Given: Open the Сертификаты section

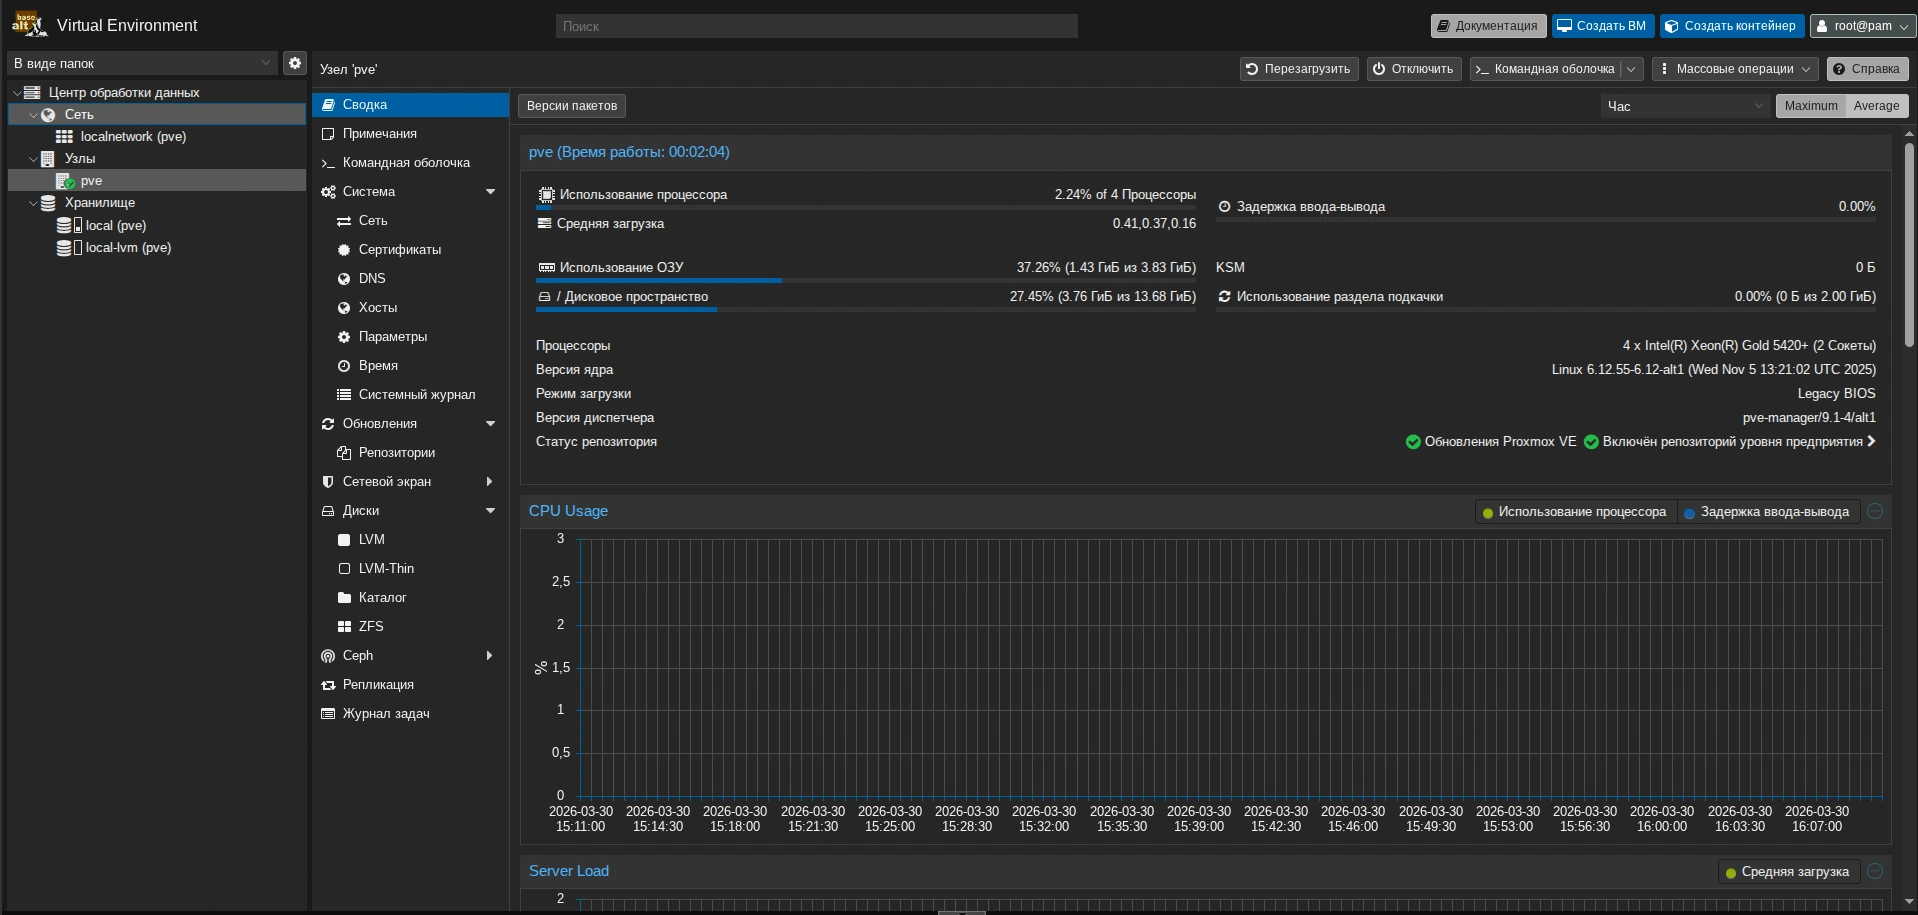Looking at the screenshot, I should pyautogui.click(x=410, y=250).
